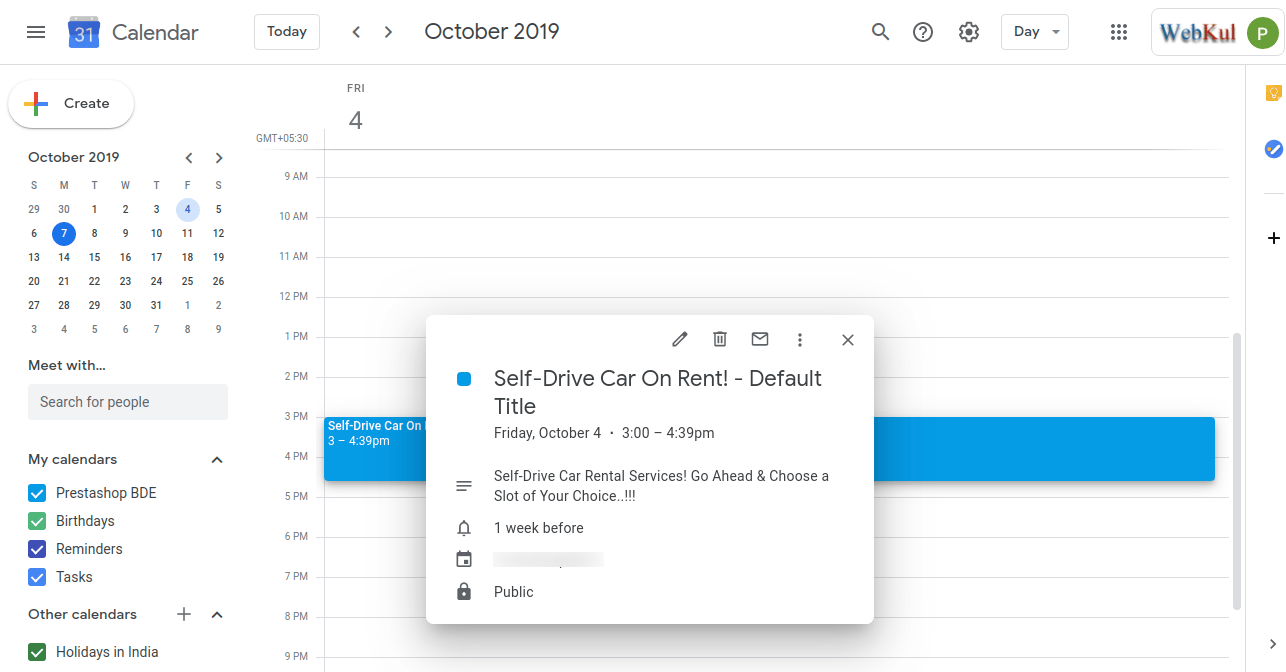Image resolution: width=1286 pixels, height=672 pixels.
Task: Open event options three-dot menu
Action: coord(800,340)
